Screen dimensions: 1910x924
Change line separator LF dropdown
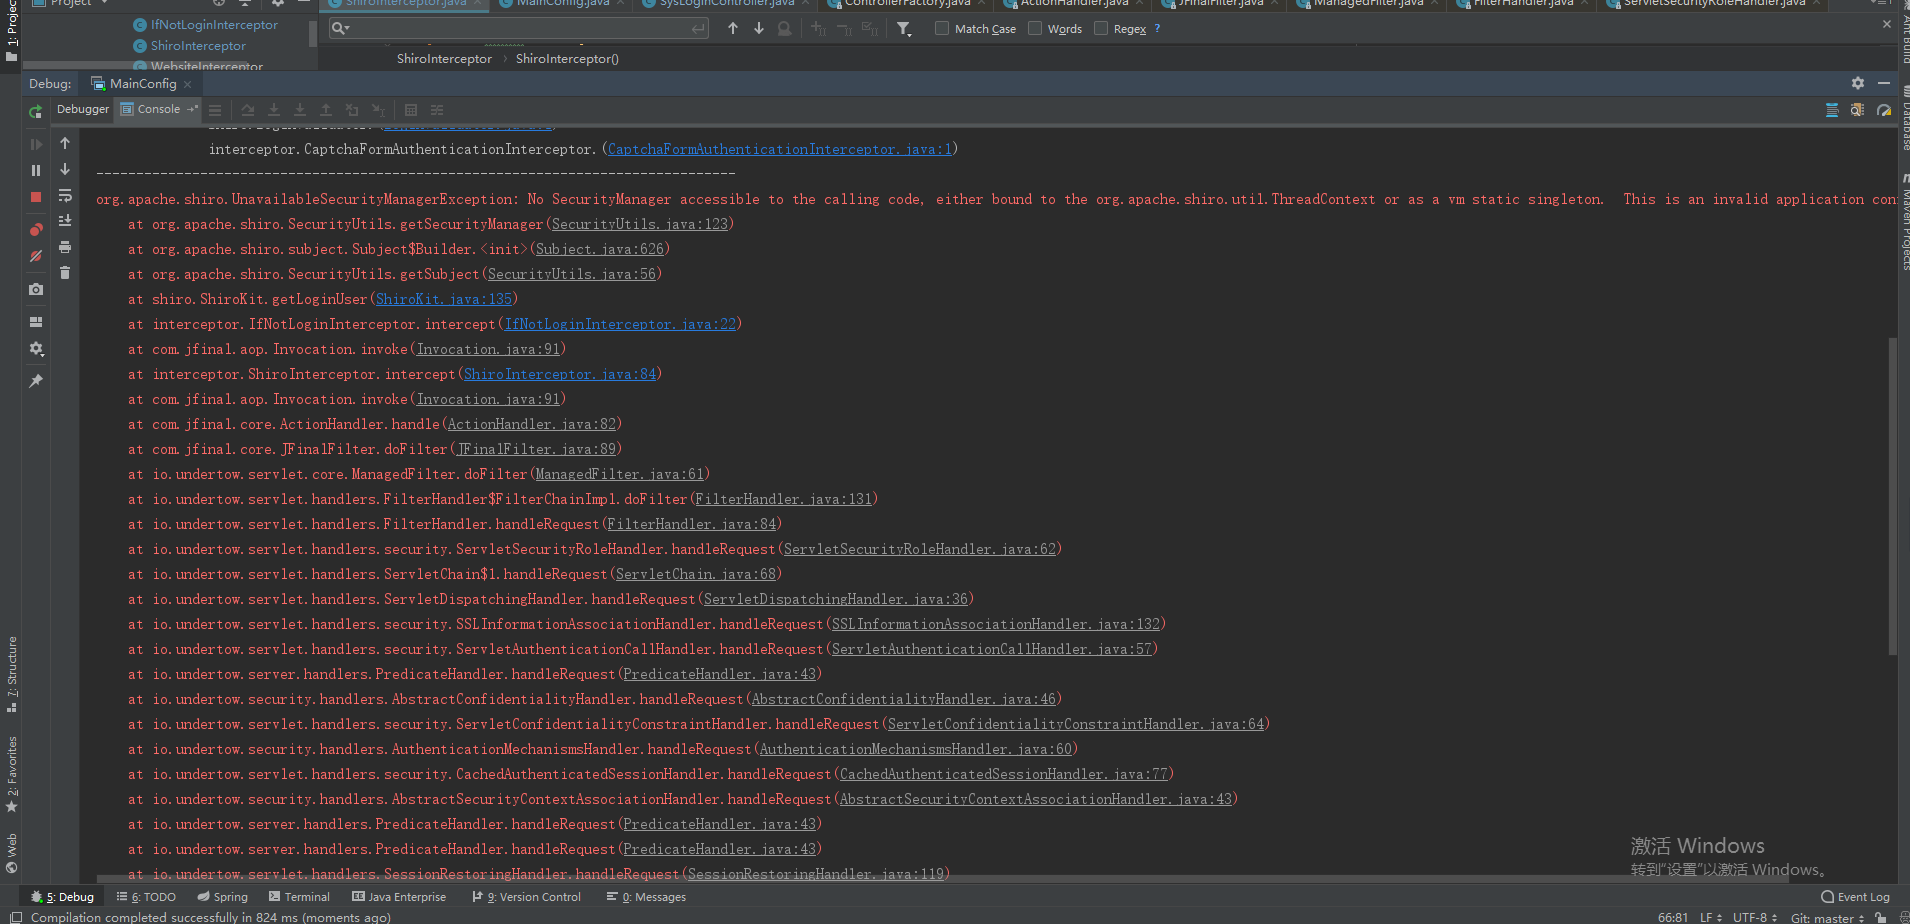(x=1711, y=917)
